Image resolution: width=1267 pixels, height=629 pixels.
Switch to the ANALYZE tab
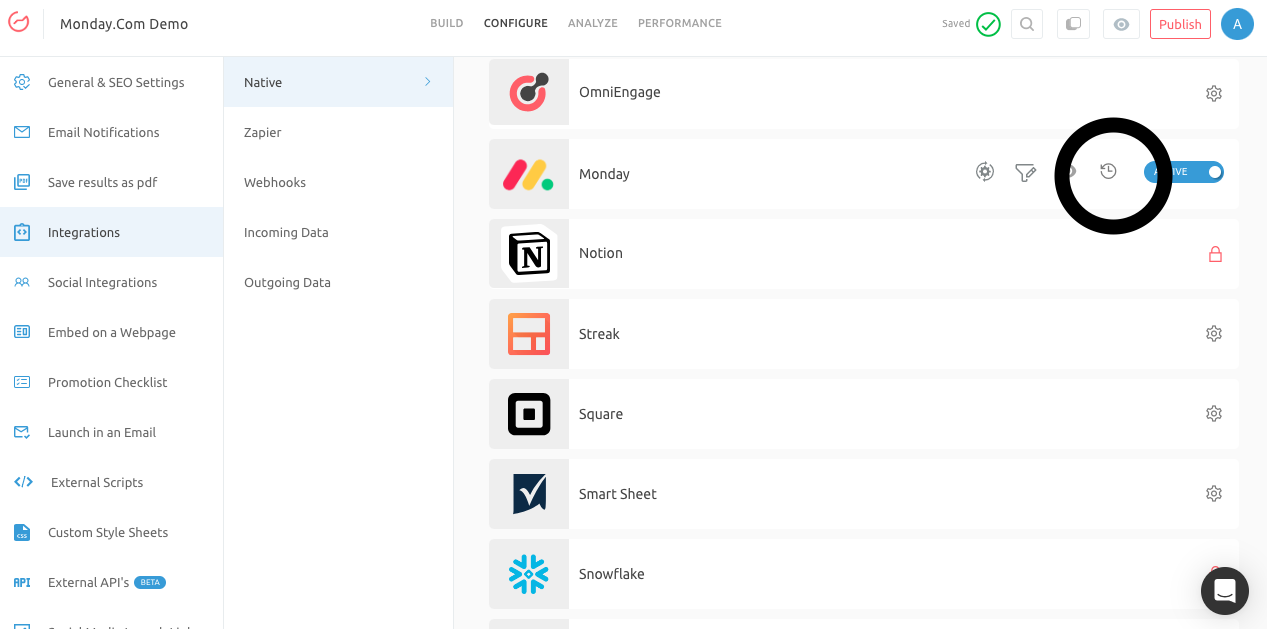click(x=592, y=23)
